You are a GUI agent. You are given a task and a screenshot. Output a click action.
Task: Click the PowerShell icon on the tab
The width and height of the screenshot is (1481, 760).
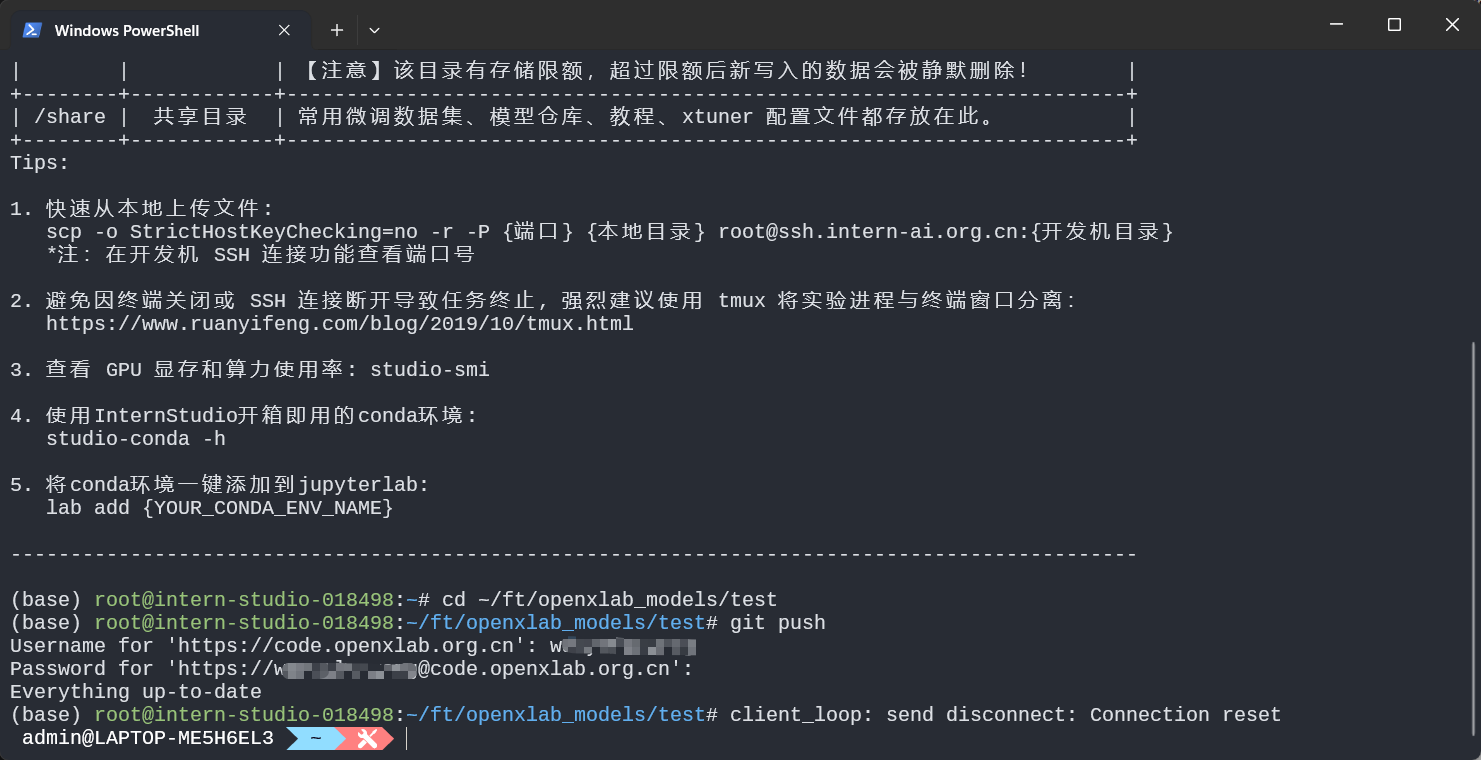point(32,30)
